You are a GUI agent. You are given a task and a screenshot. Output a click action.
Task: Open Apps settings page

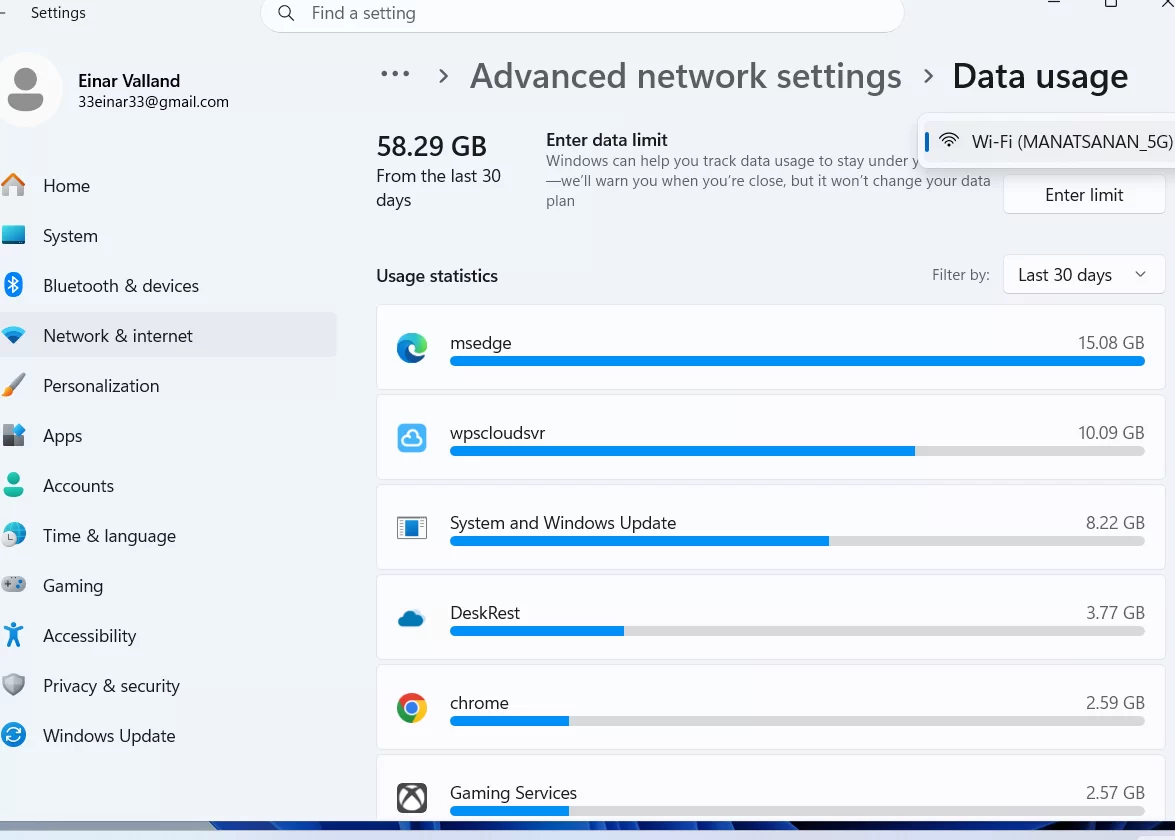pyautogui.click(x=169, y=435)
